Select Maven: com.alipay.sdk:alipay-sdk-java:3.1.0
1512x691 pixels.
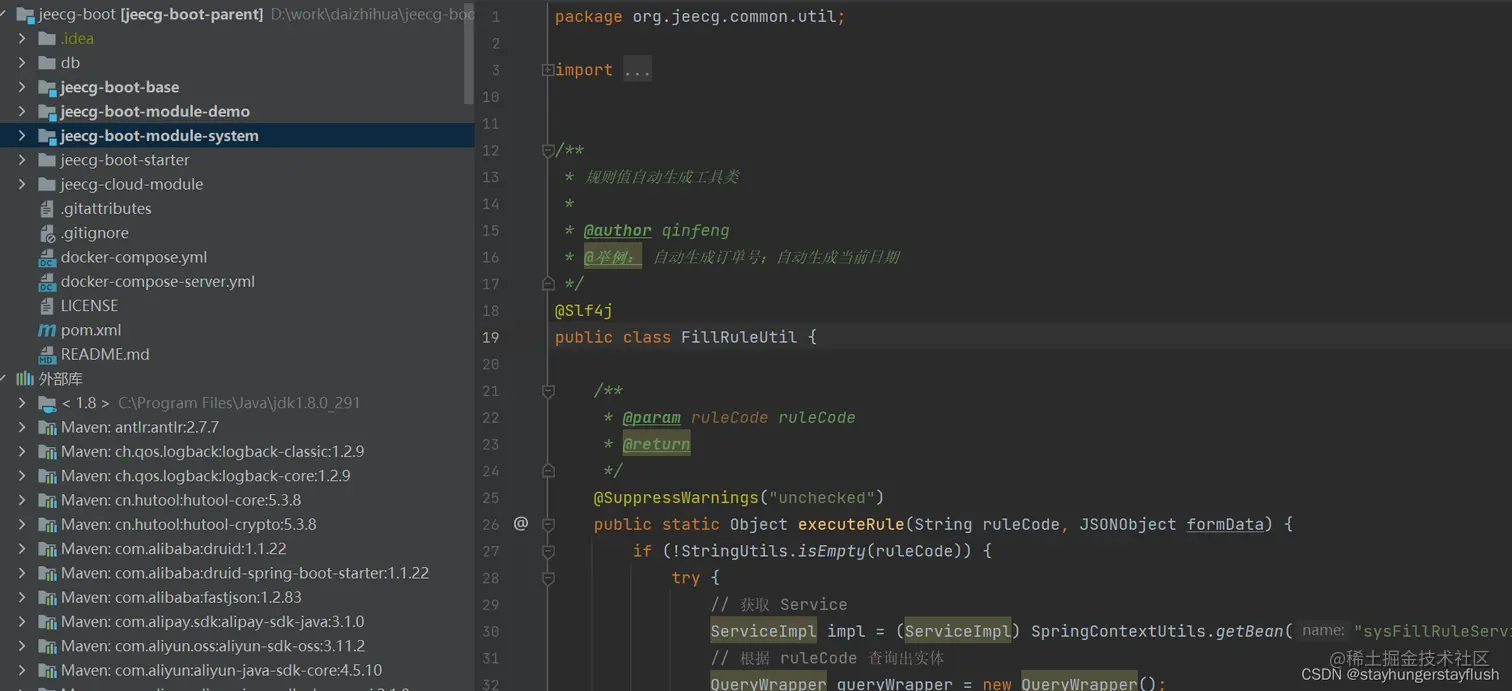click(213, 622)
